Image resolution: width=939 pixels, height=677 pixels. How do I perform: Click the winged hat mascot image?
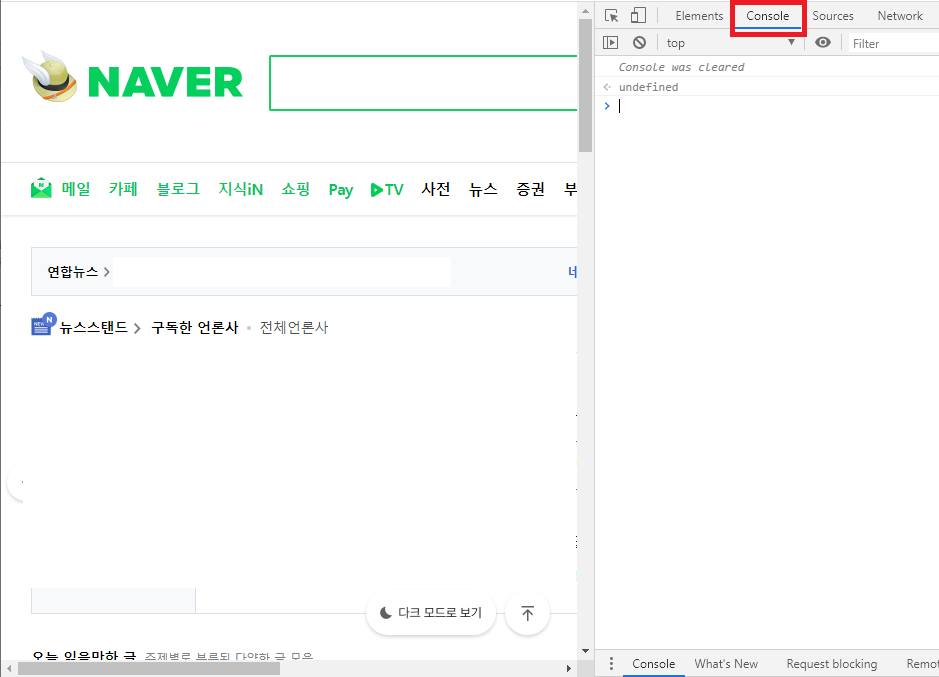pos(50,77)
